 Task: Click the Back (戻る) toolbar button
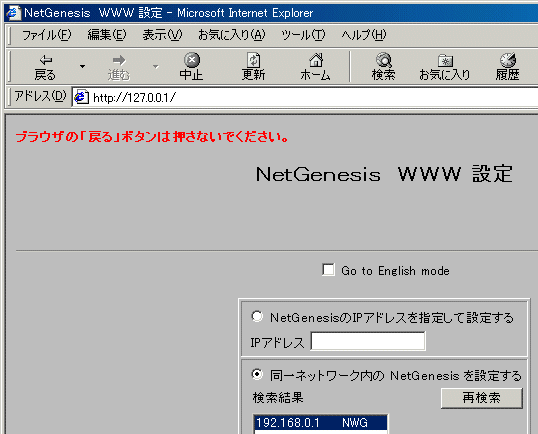tap(45, 67)
